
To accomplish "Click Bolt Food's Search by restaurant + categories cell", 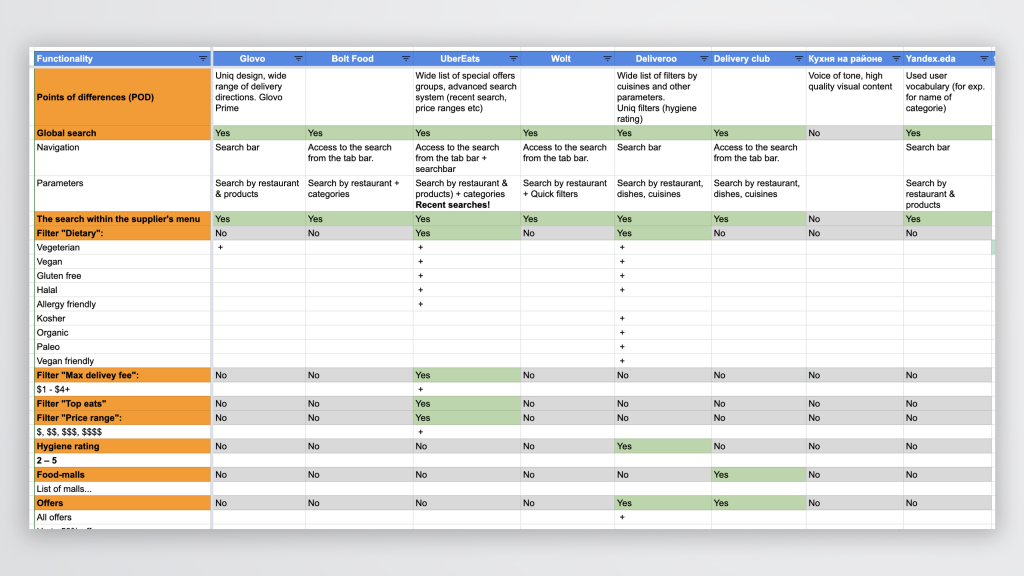I will [x=359, y=193].
